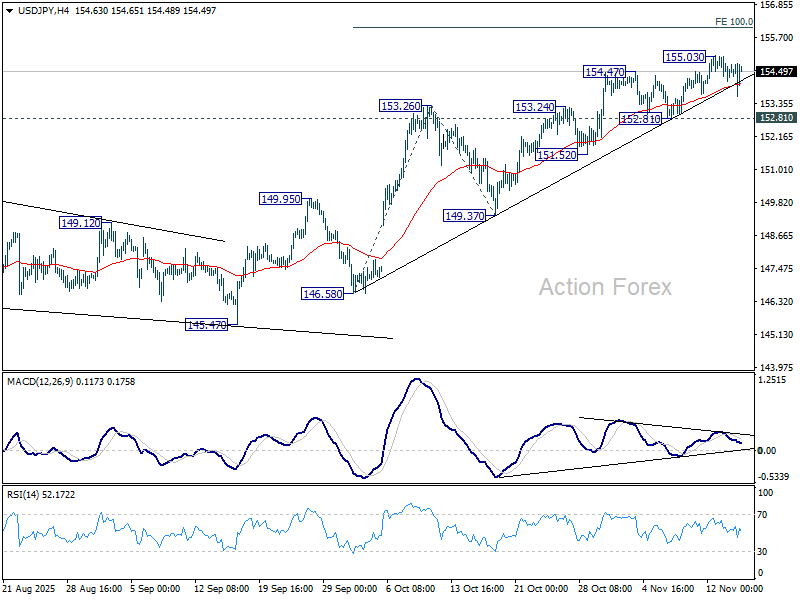Select the 145.470 low annotation
Image resolution: width=800 pixels, height=600 pixels.
click(205, 324)
